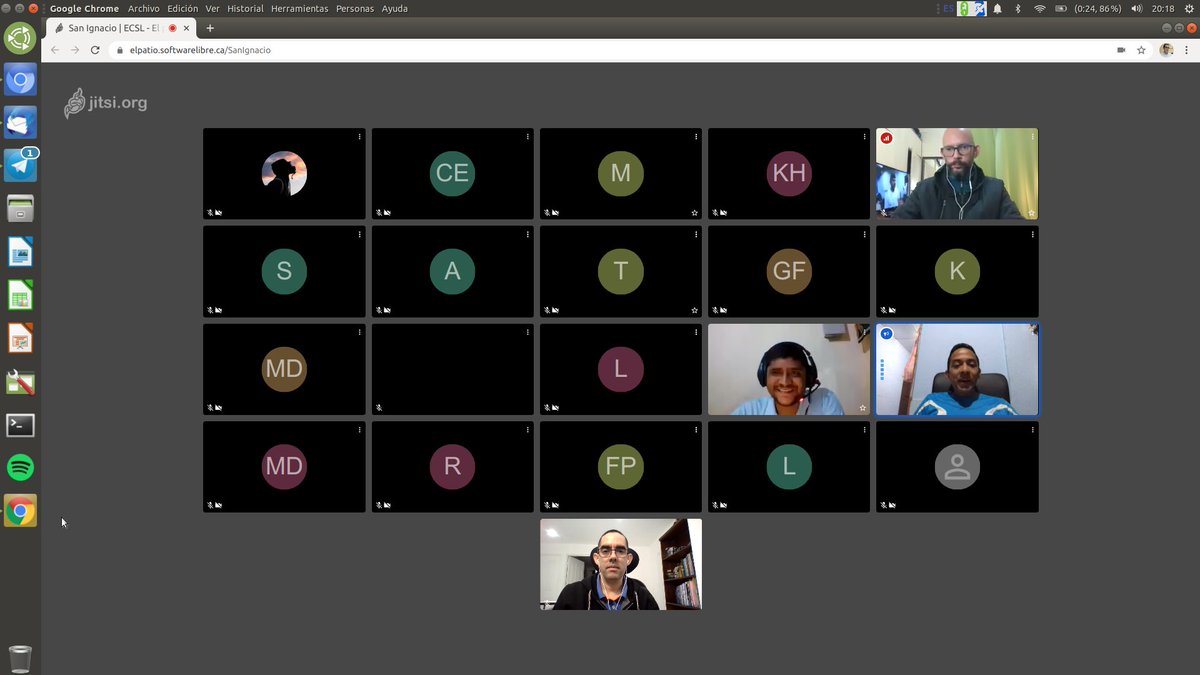Click the notification bell in top bar
This screenshot has height=675, width=1200.
[998, 8]
